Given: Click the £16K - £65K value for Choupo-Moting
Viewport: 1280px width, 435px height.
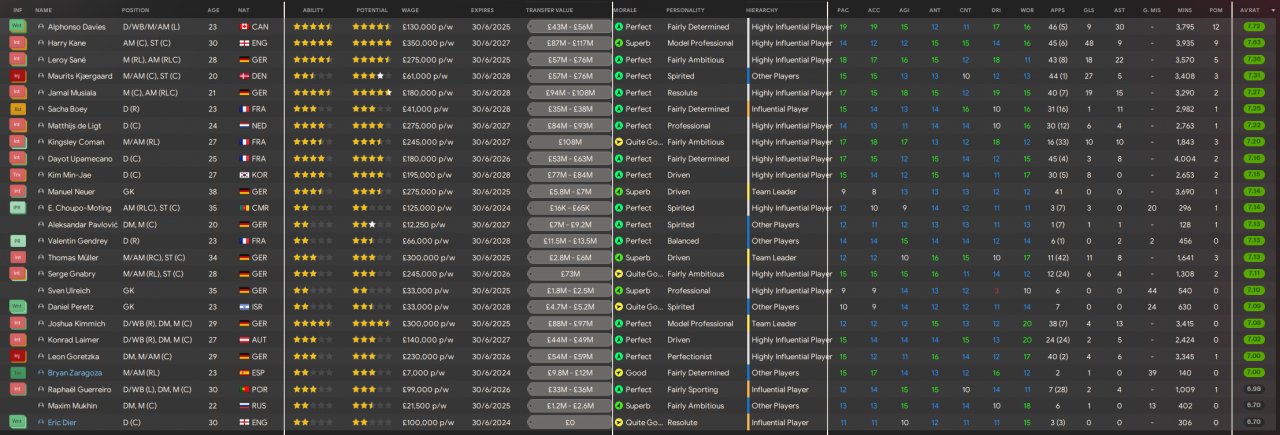Looking at the screenshot, I should 570,208.
